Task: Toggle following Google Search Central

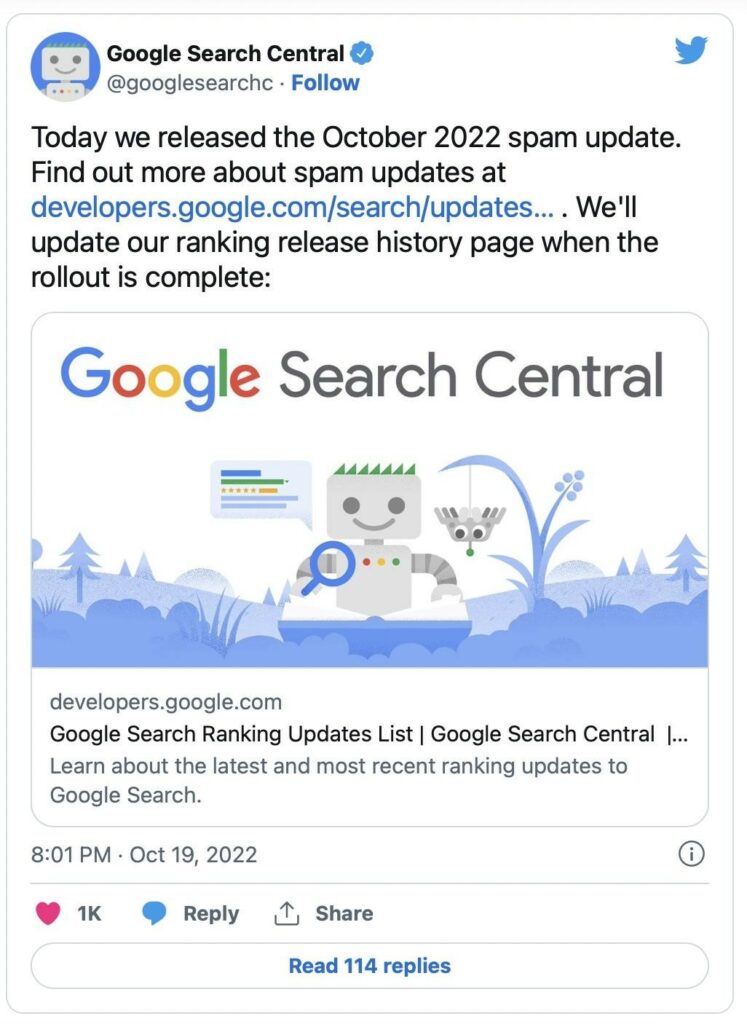Action: click(325, 82)
